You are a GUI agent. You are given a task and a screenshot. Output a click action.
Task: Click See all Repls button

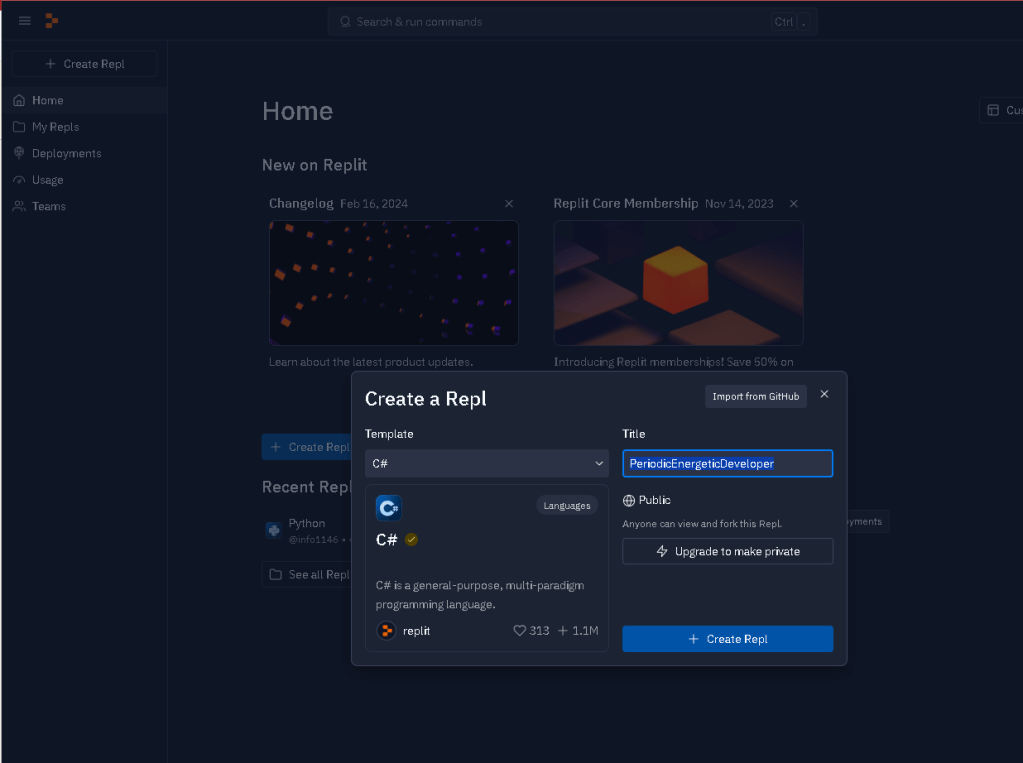(307, 574)
